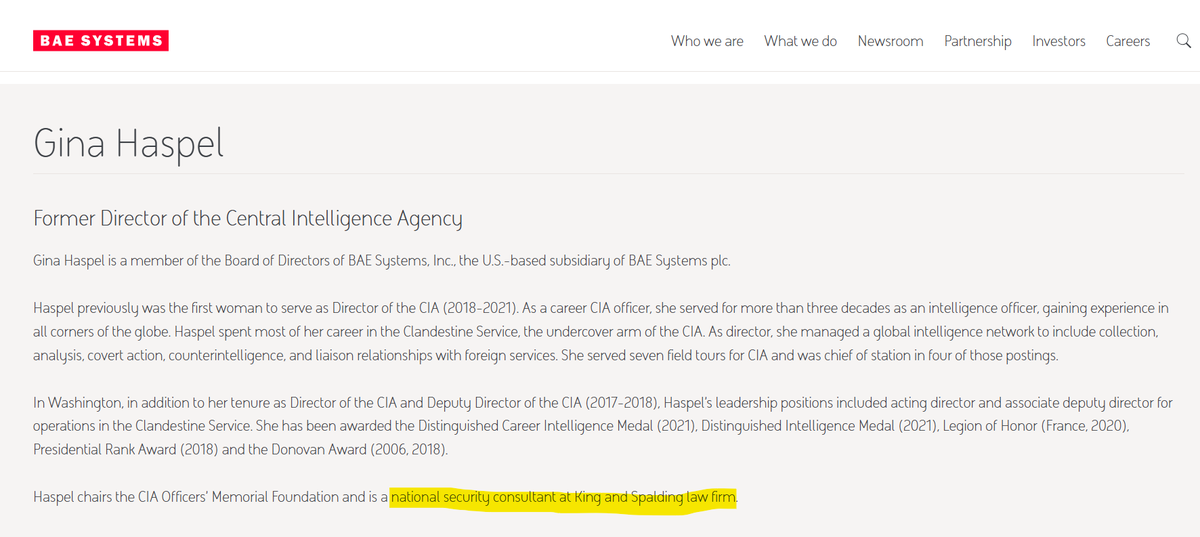Open the Who we are menu
This screenshot has width=1200, height=537.
pyautogui.click(x=707, y=41)
